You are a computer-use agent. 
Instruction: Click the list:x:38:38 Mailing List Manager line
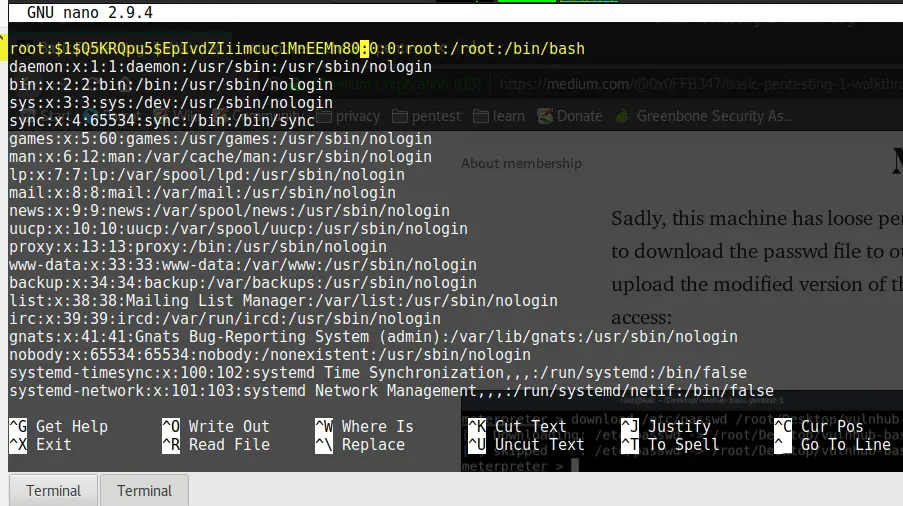[x=283, y=300]
